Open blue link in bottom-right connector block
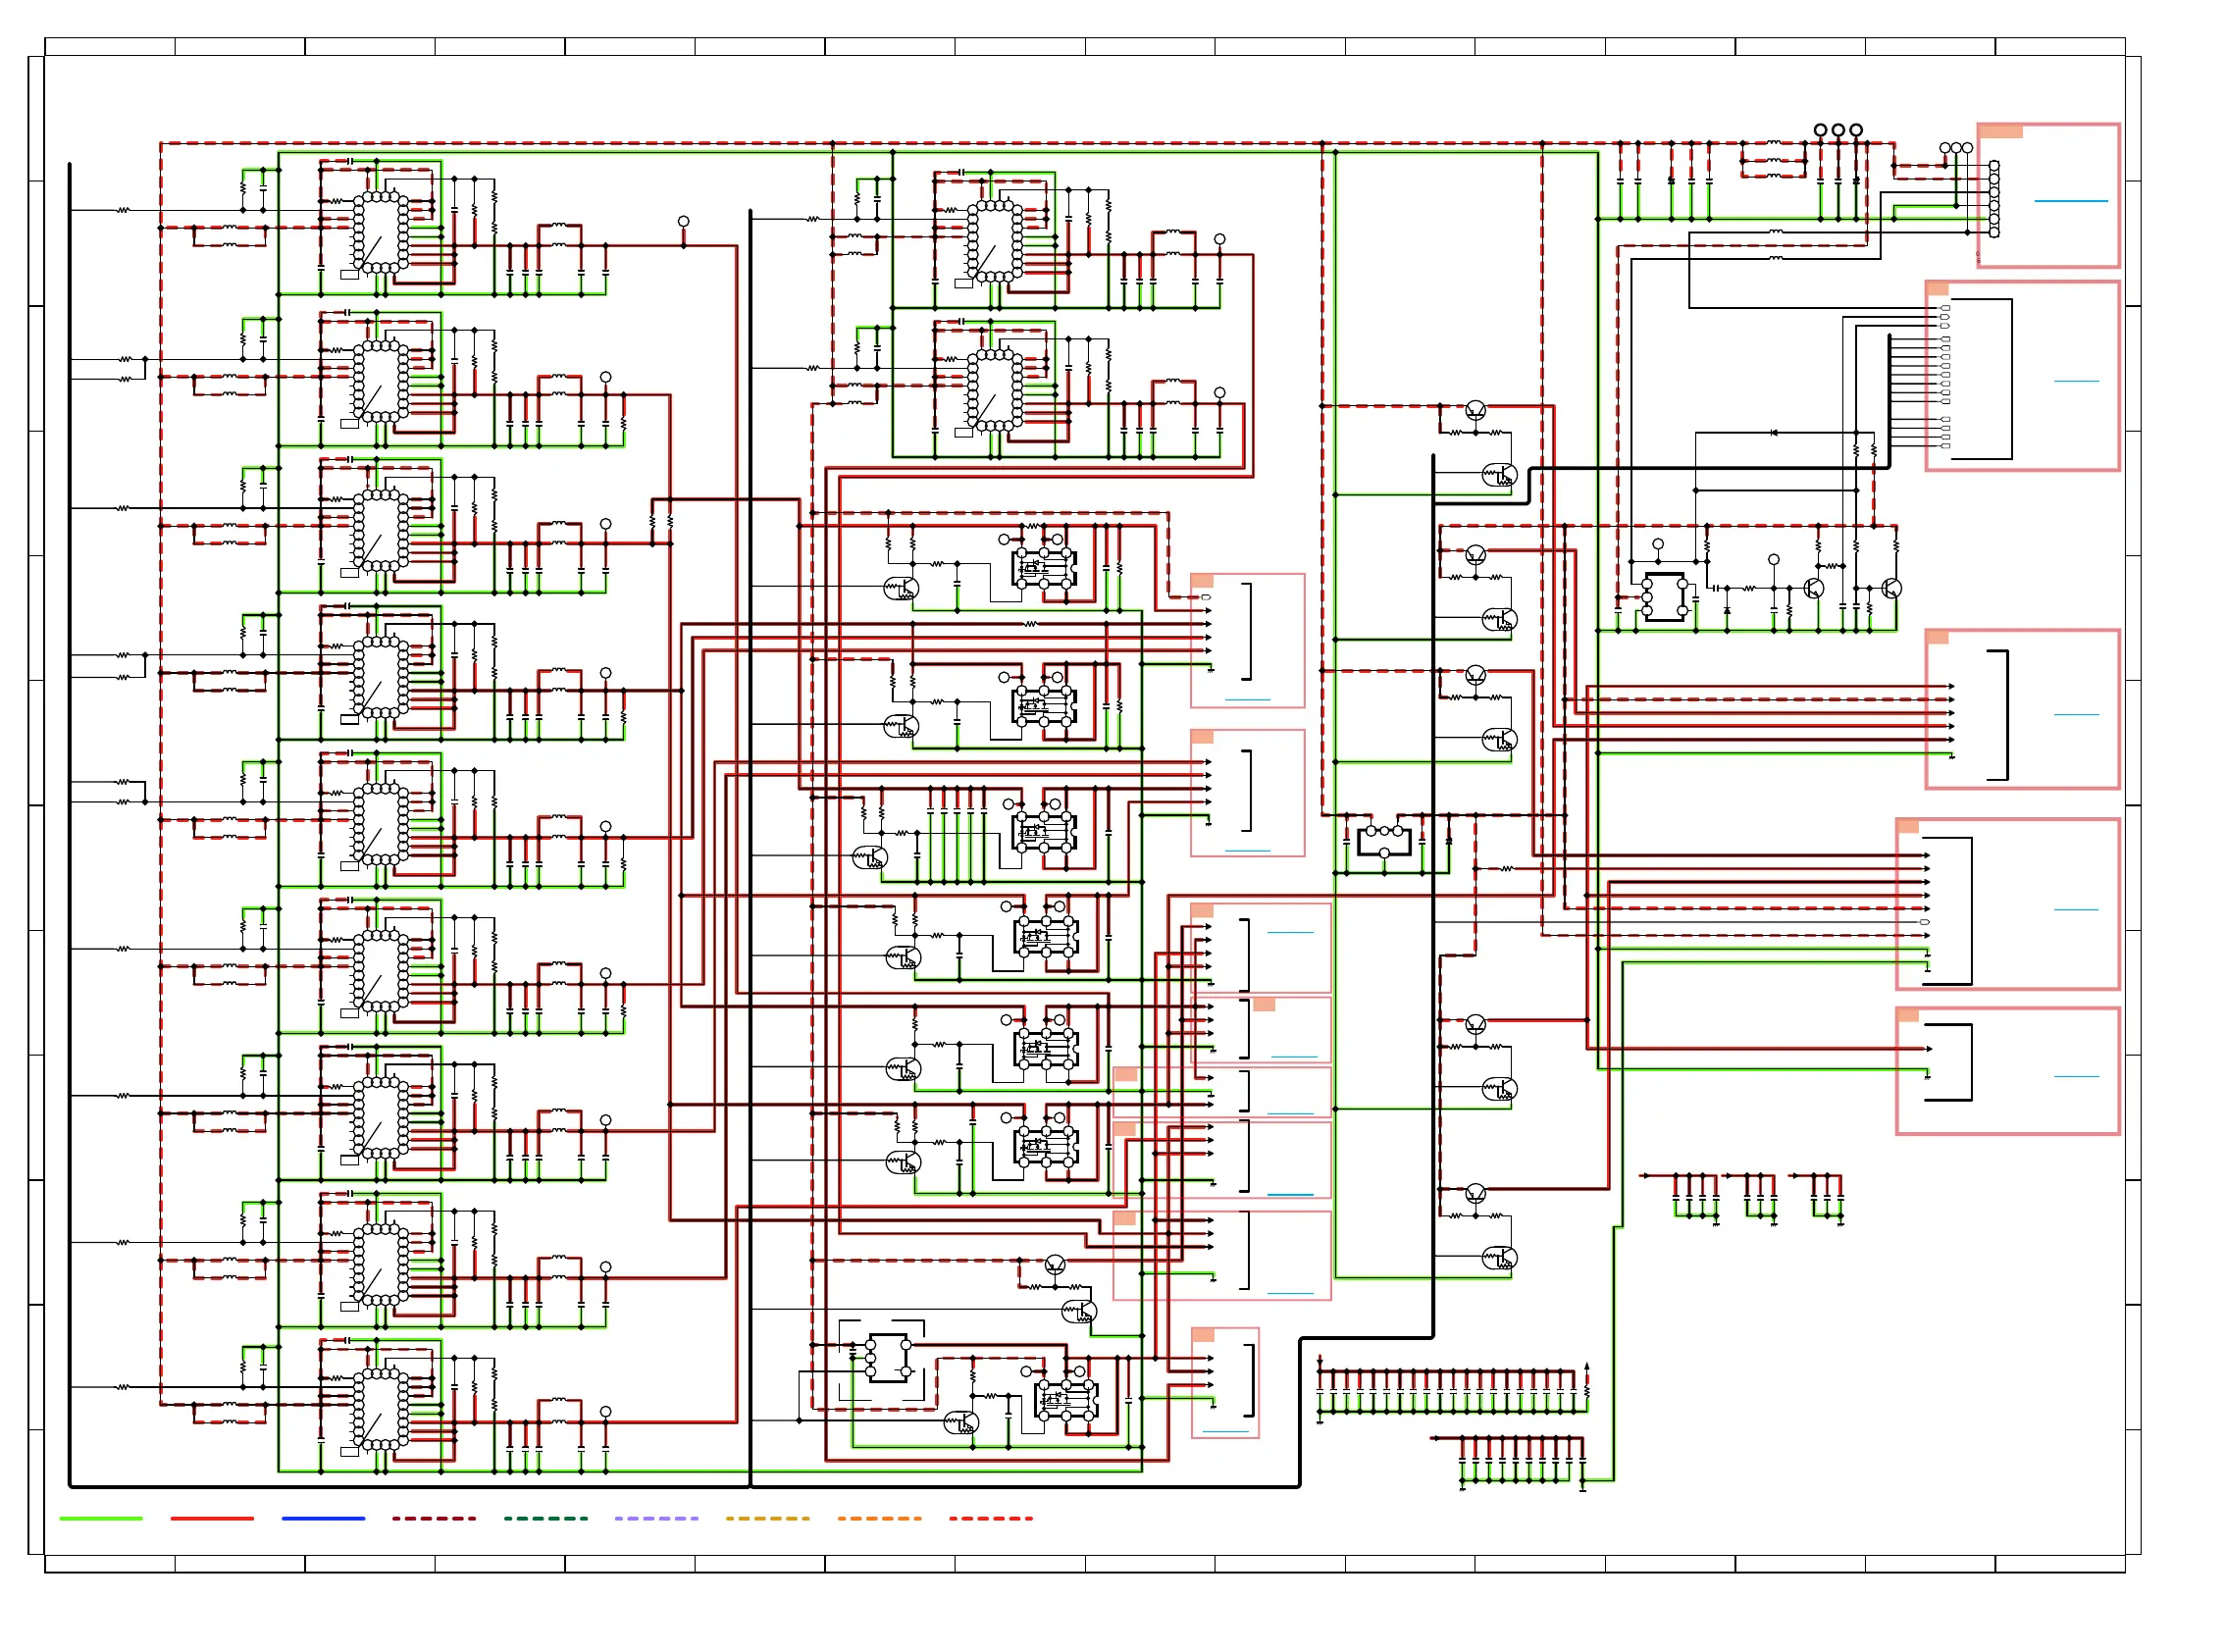Viewport: 2225px width, 1652px height. (2076, 1077)
